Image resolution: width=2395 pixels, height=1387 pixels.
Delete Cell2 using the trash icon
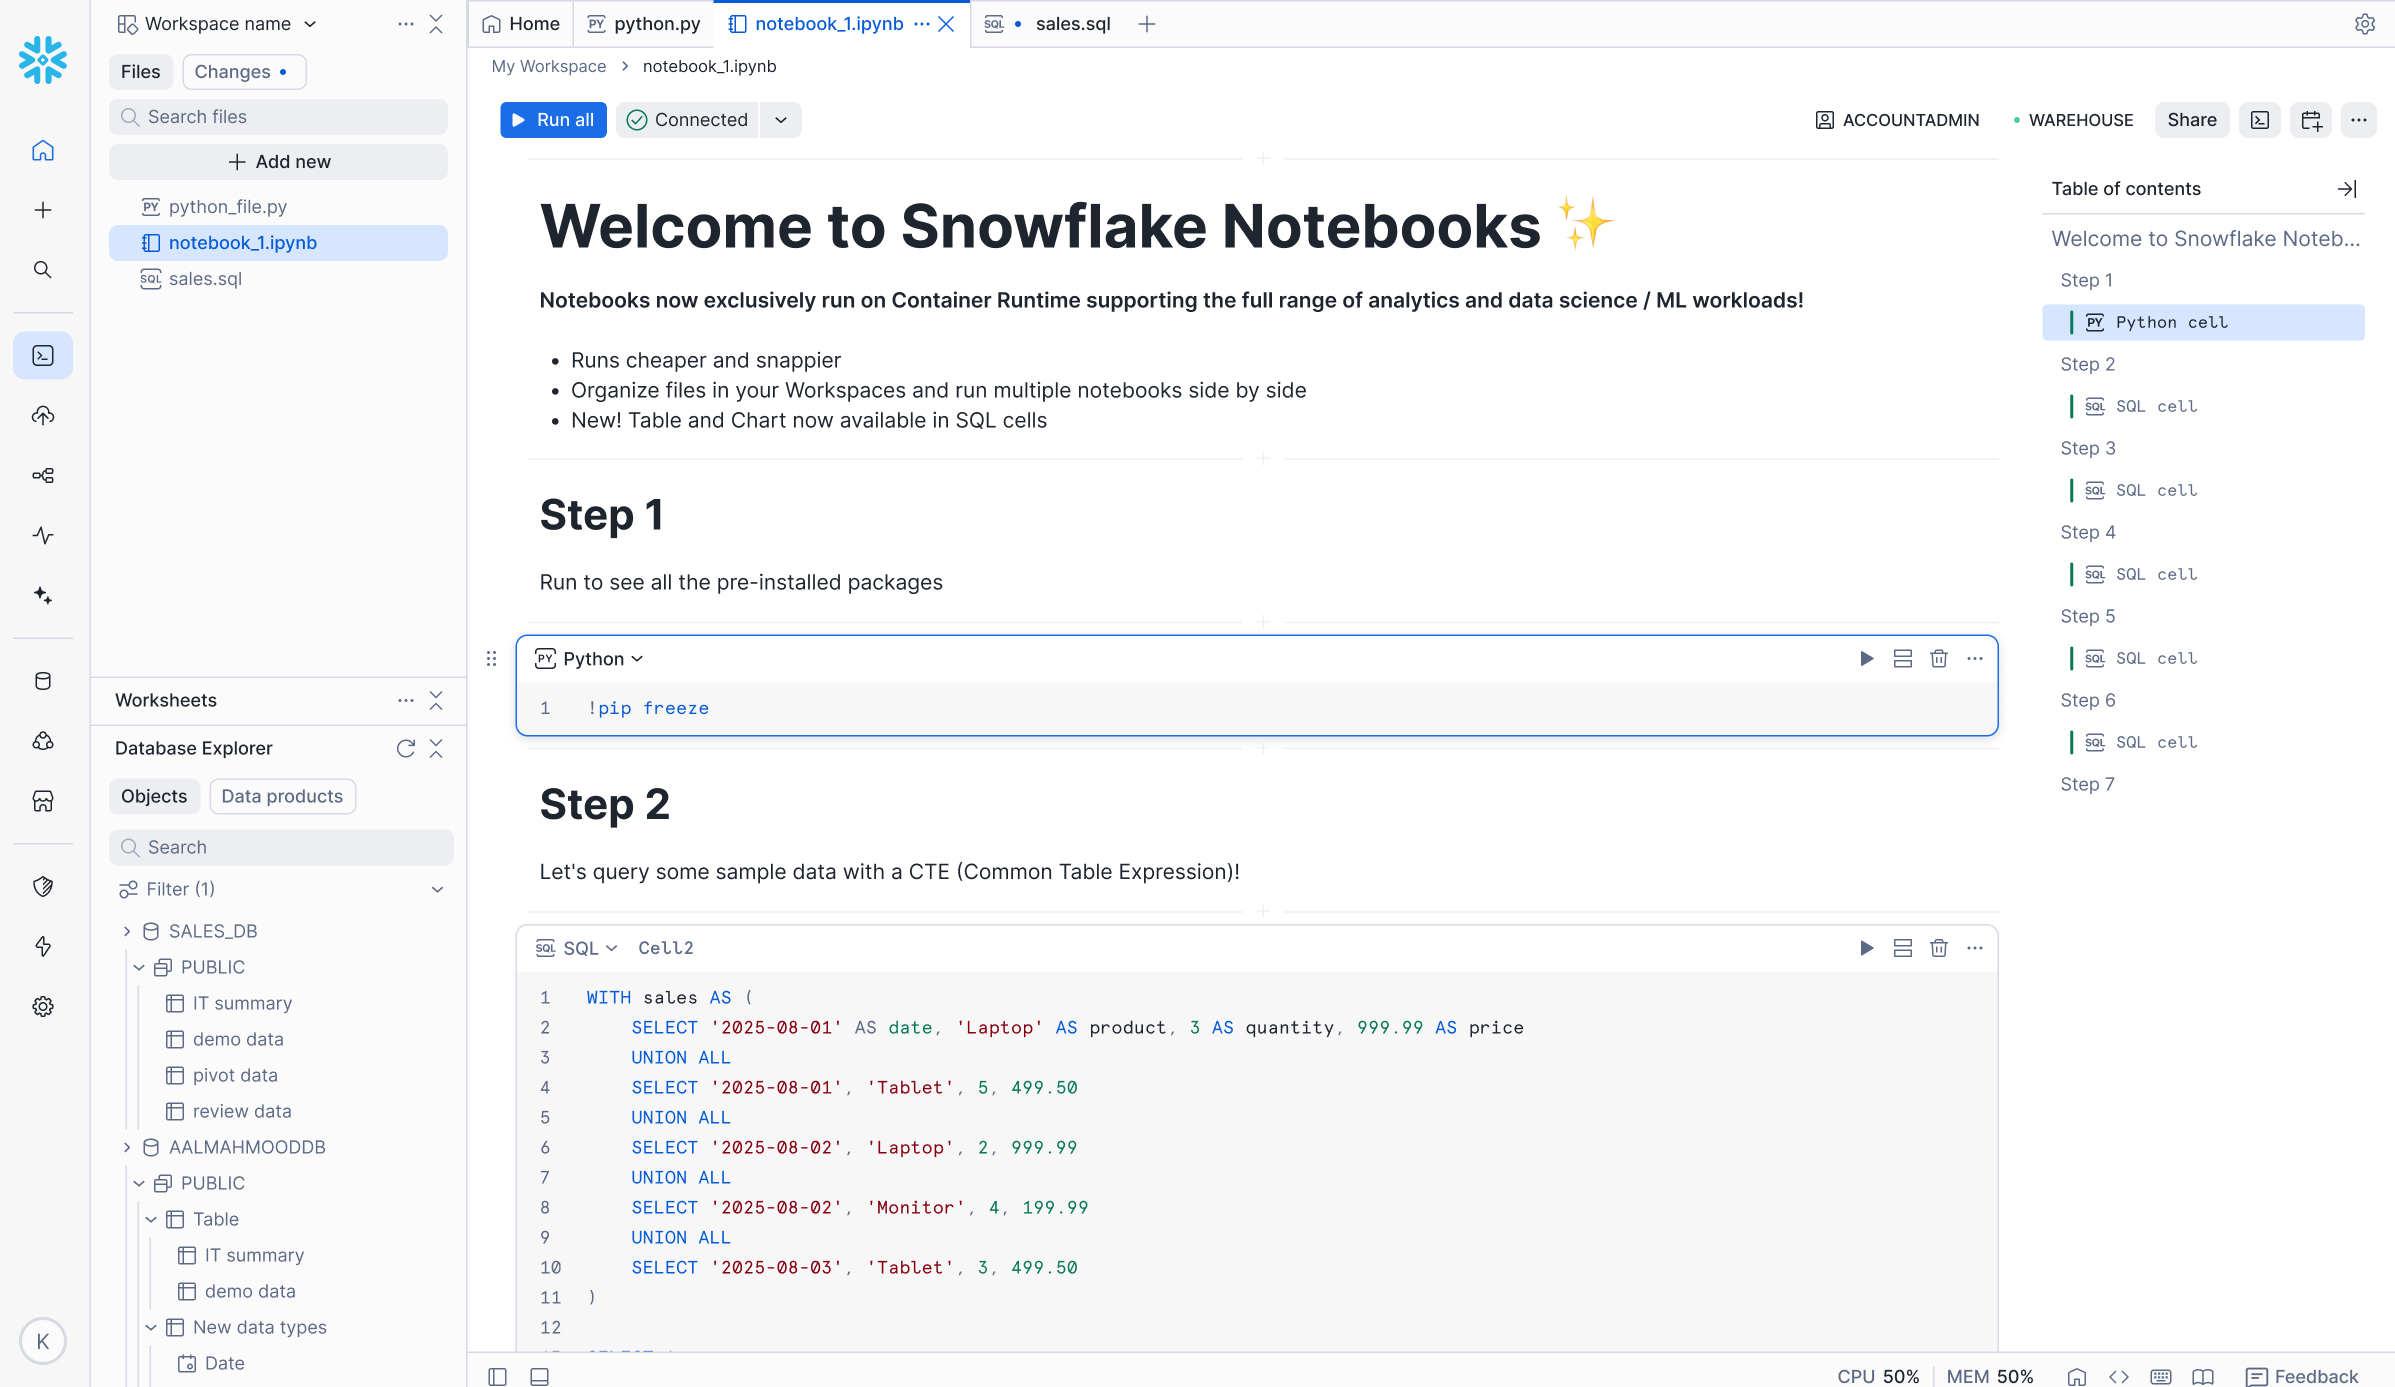tap(1938, 947)
